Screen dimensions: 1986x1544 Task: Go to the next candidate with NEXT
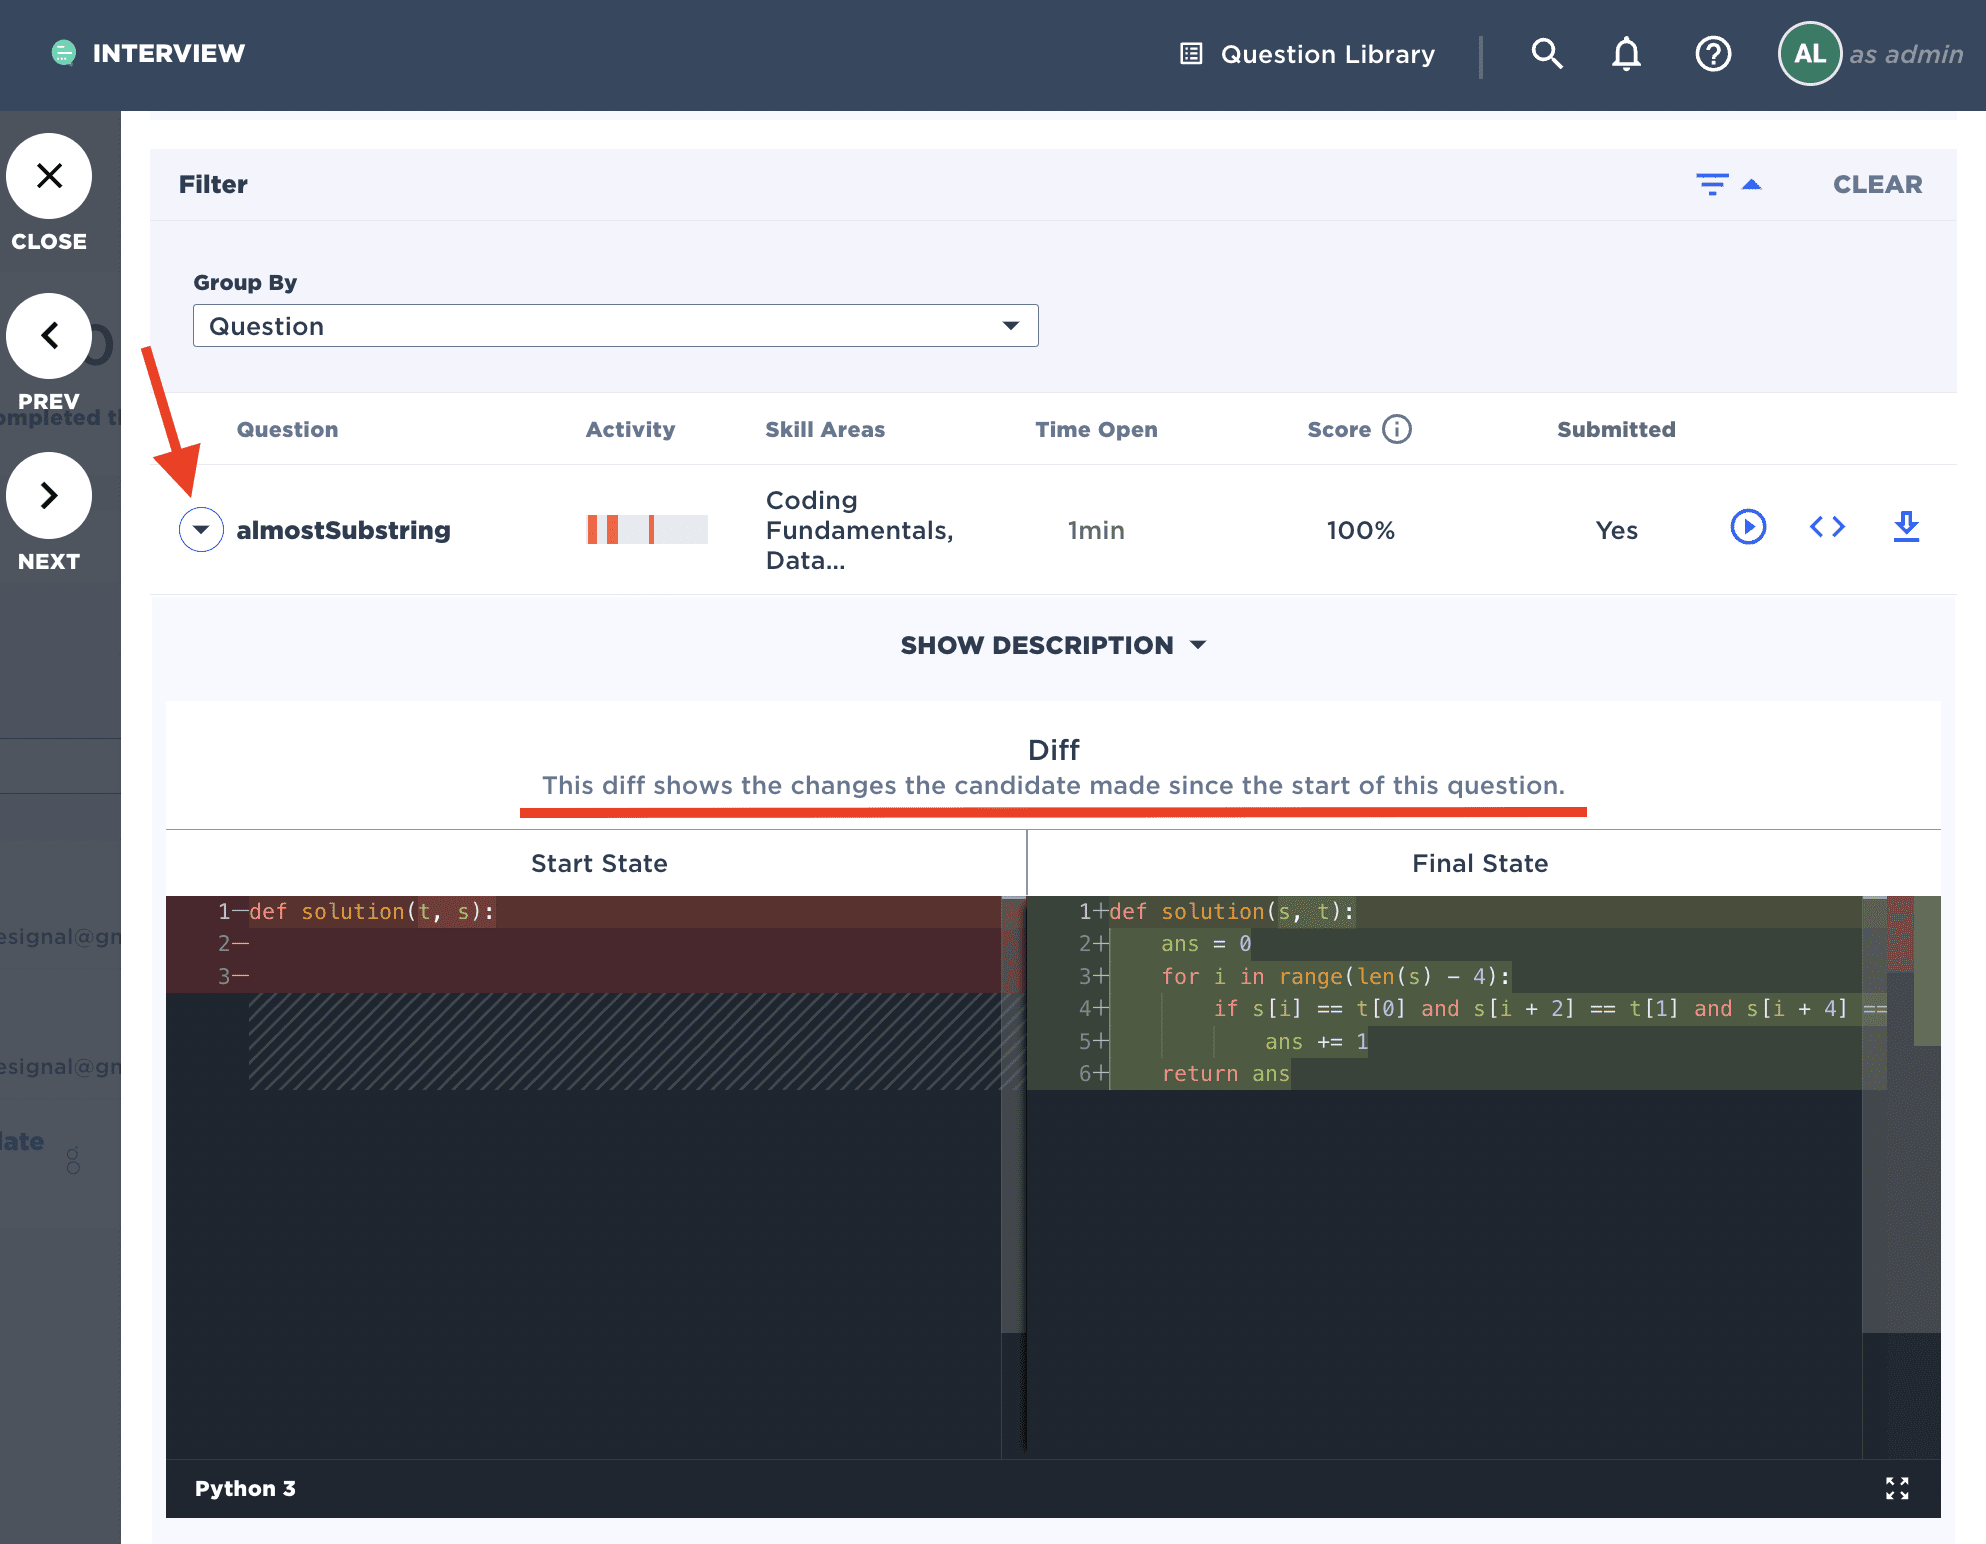[x=49, y=495]
